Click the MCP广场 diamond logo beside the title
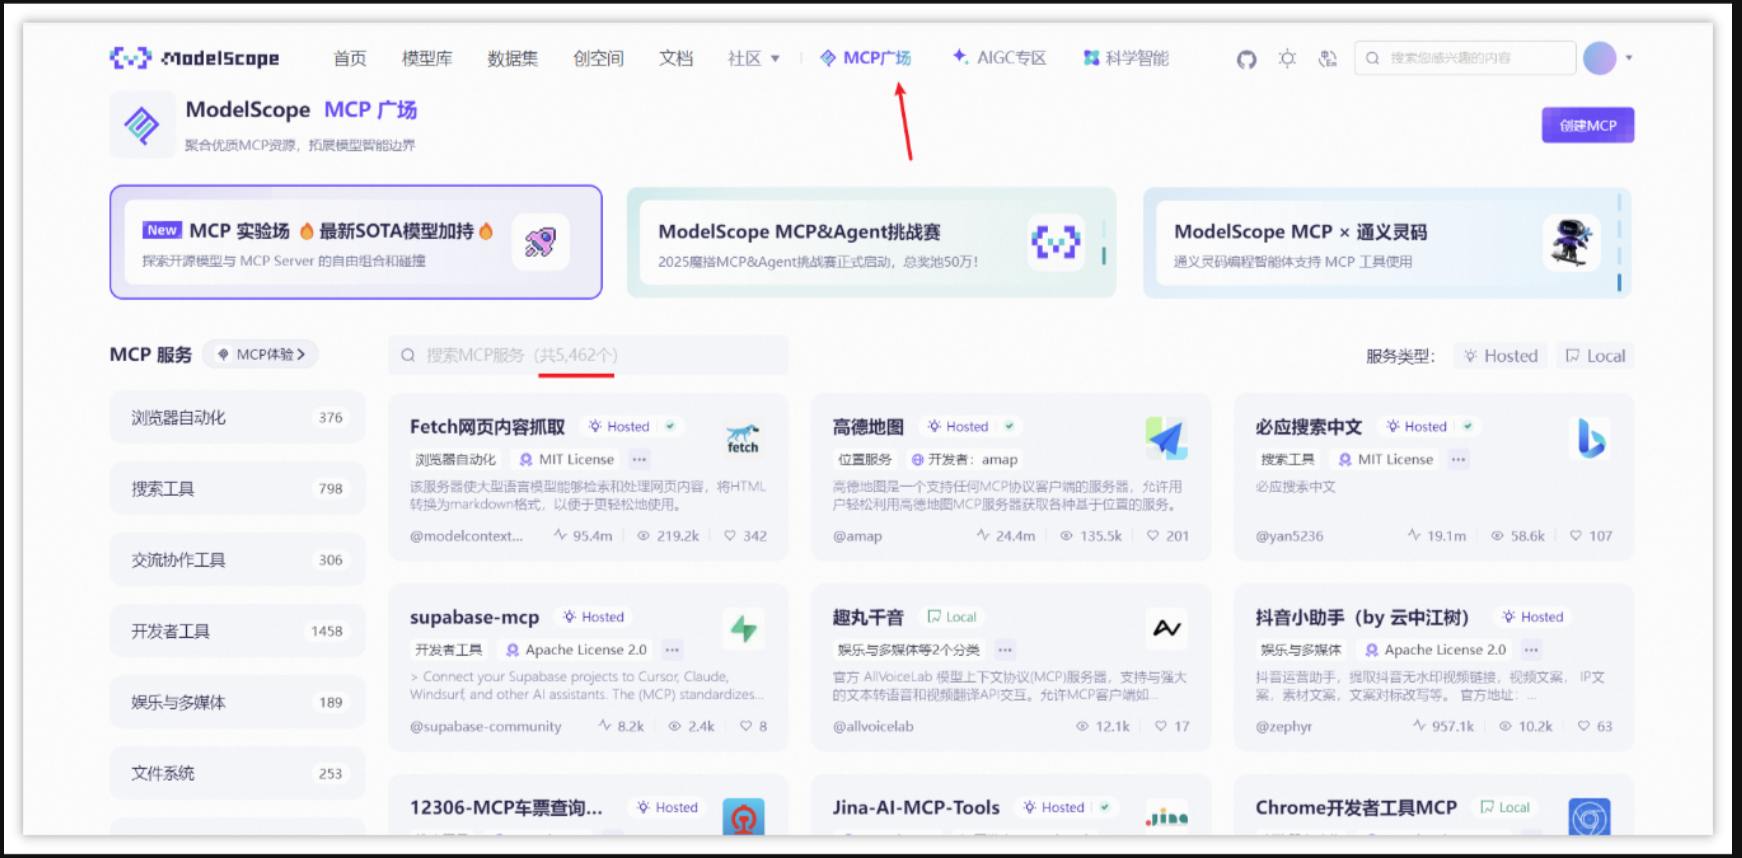Screen dimensions: 1742x858 [x=142, y=125]
